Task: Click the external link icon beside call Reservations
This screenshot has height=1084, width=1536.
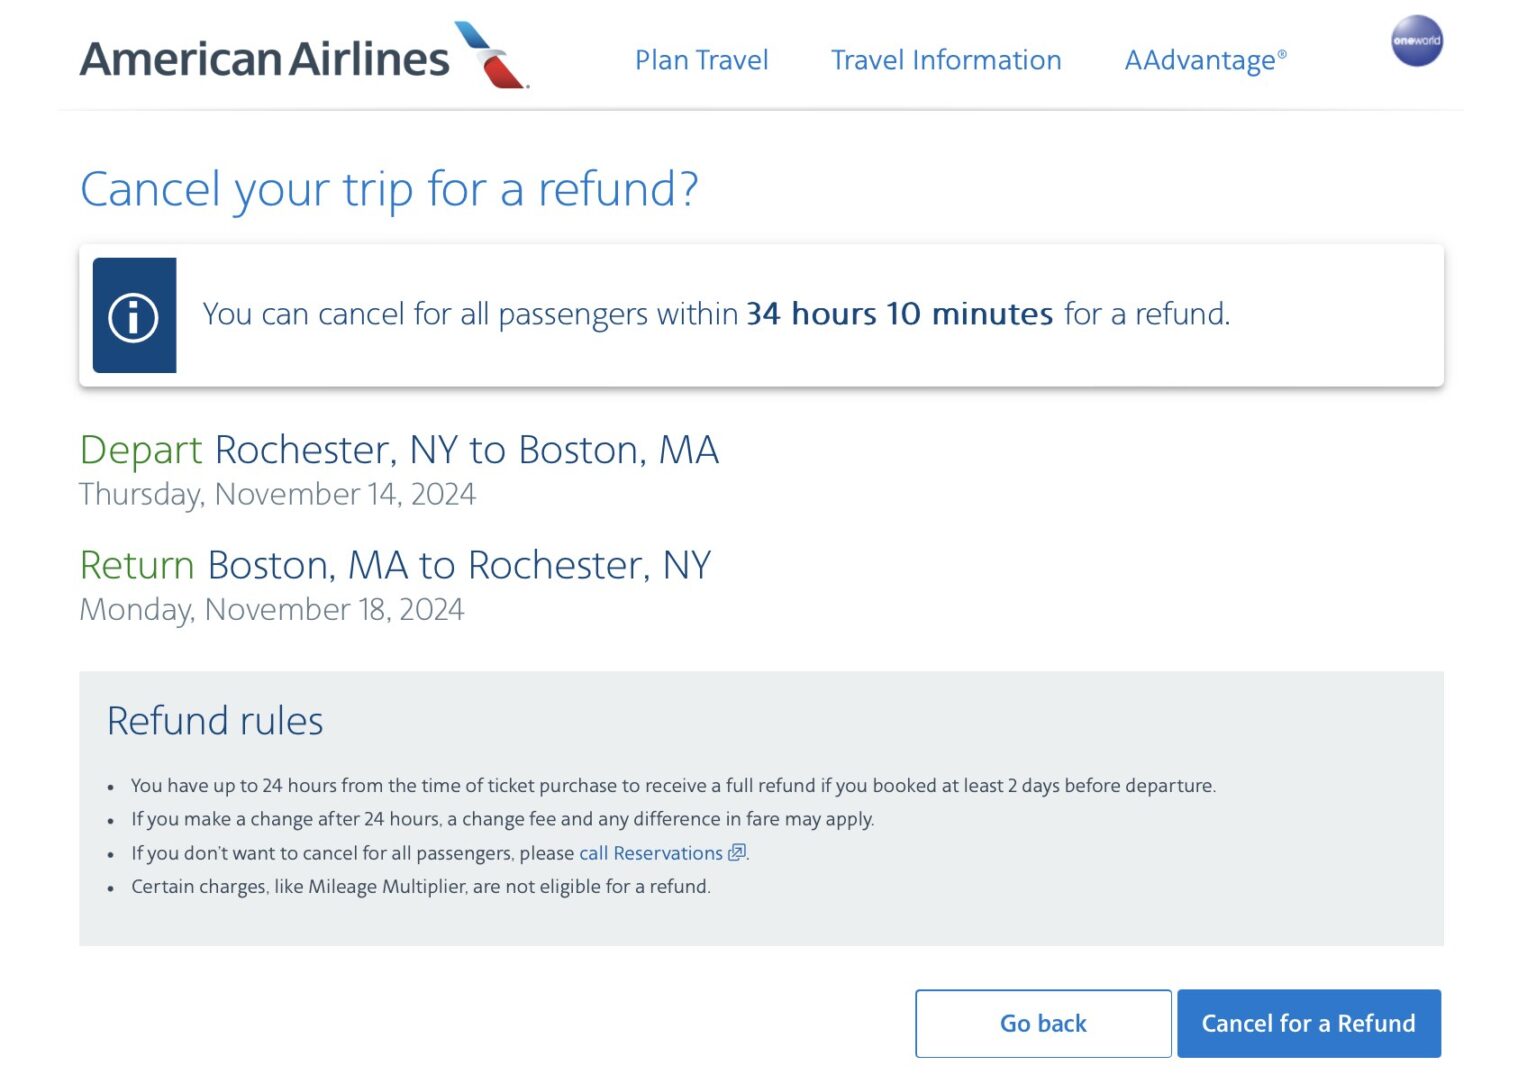Action: [x=737, y=853]
